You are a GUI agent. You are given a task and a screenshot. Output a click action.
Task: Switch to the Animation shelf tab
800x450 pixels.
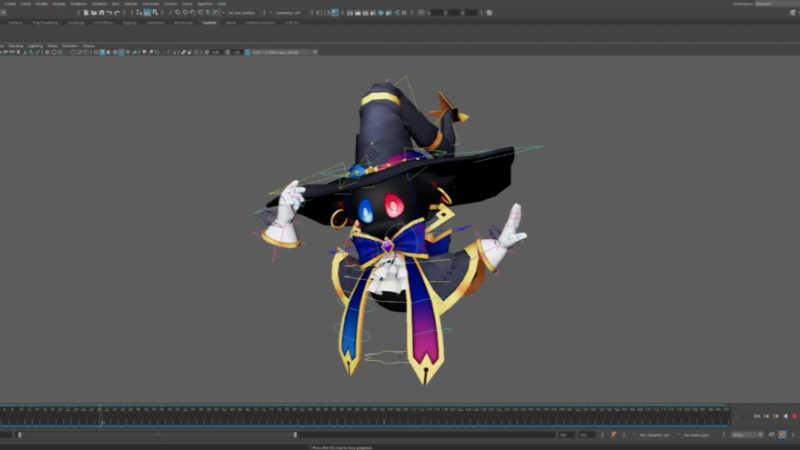click(156, 22)
